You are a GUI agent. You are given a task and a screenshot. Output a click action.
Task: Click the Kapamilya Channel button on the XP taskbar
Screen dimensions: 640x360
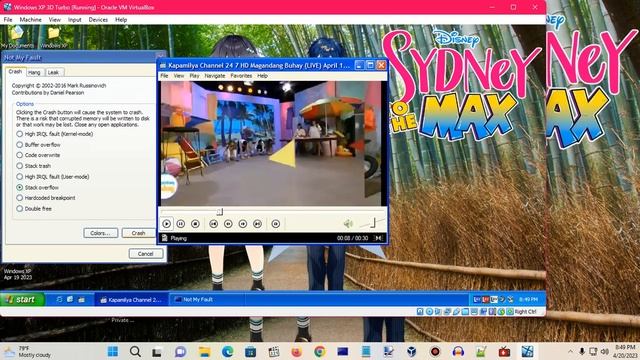(131, 300)
